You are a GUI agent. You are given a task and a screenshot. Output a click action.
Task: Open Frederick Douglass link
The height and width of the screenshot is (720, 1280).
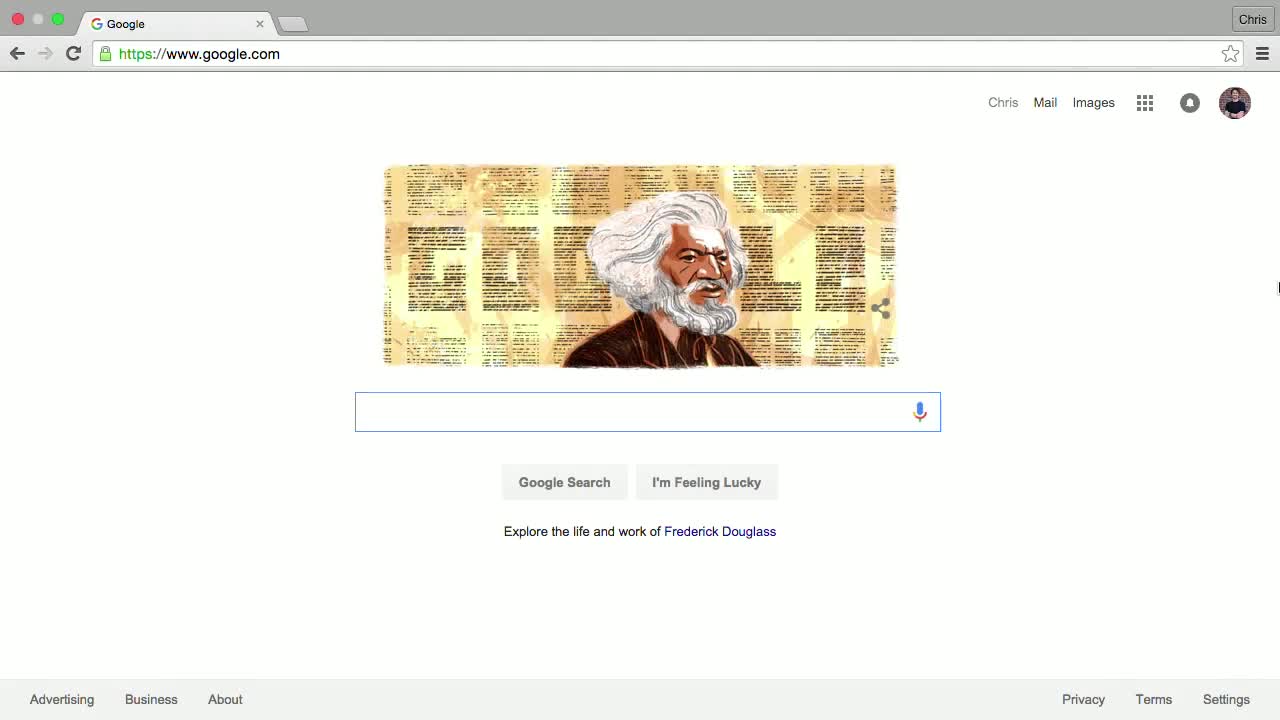(720, 532)
